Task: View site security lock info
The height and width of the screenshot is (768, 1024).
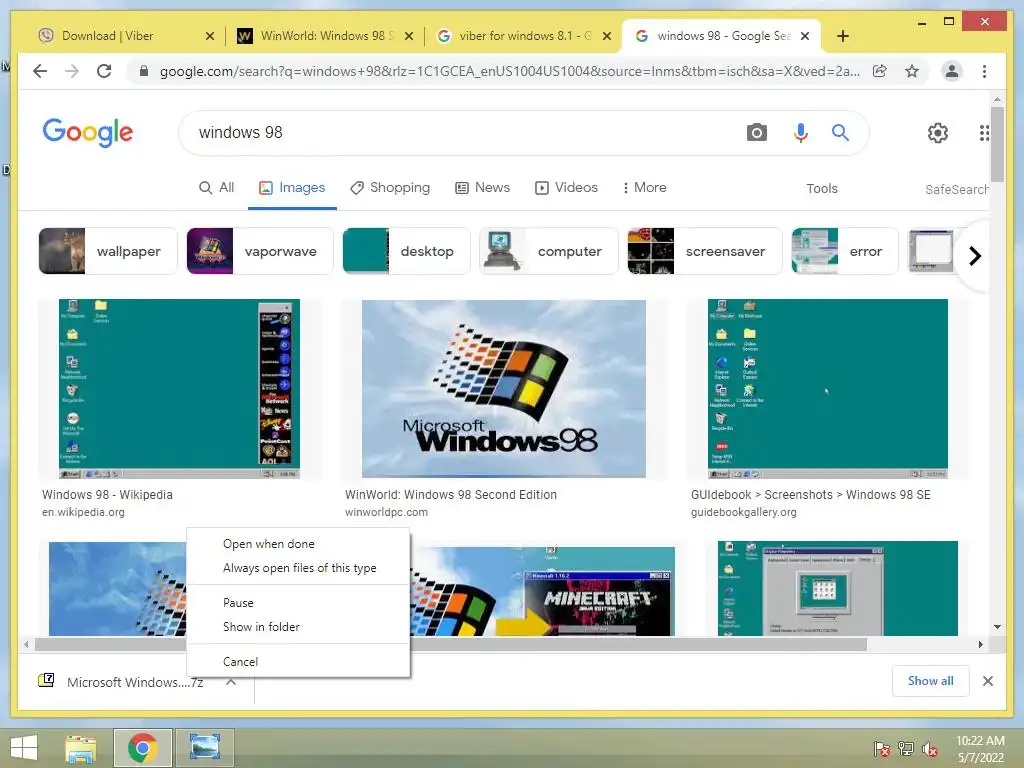Action: pyautogui.click(x=144, y=71)
